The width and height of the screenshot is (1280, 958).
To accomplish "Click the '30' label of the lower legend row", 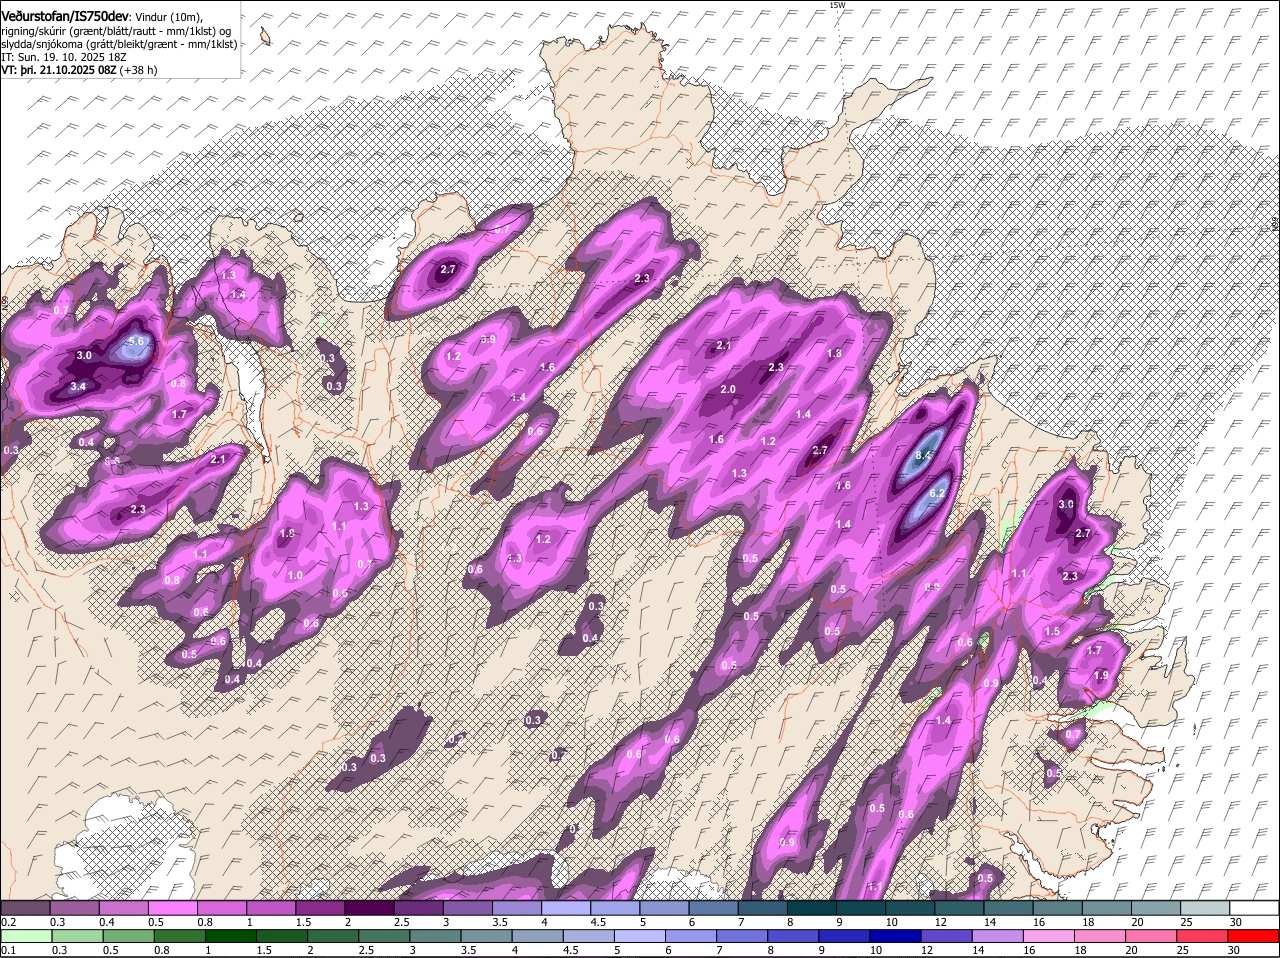I will point(1234,950).
